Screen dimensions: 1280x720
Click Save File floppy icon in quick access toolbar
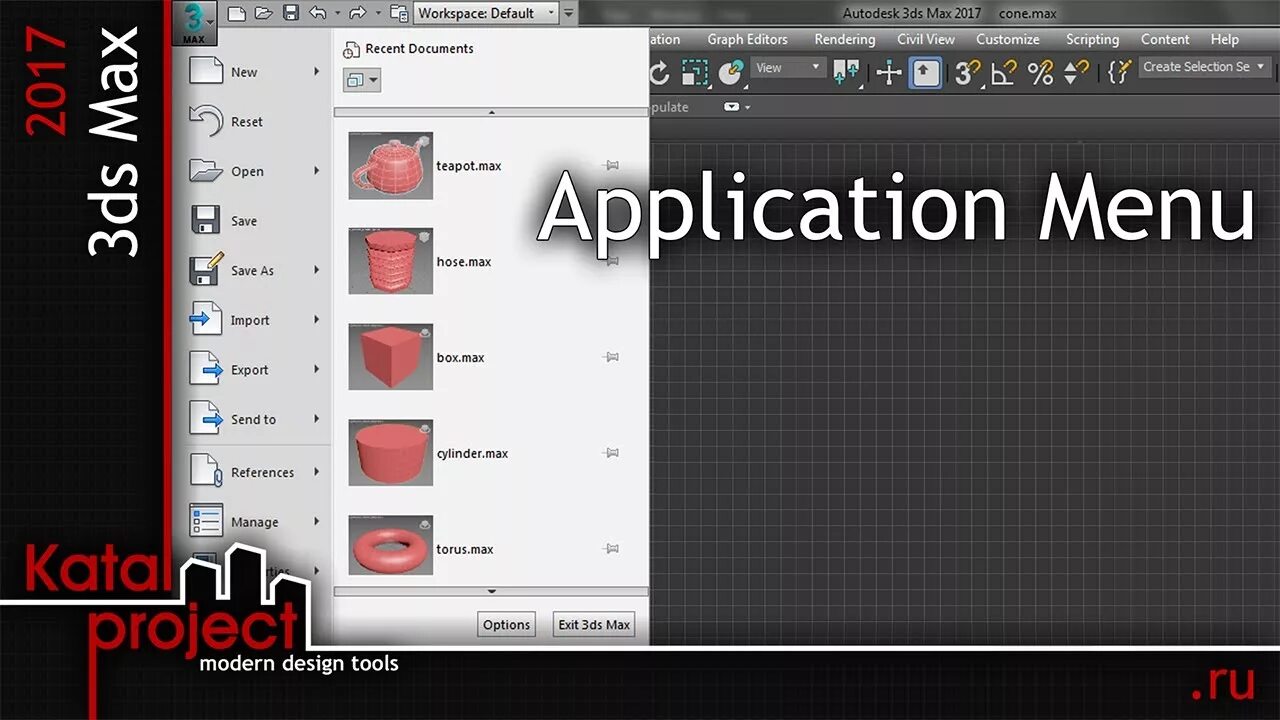click(291, 13)
